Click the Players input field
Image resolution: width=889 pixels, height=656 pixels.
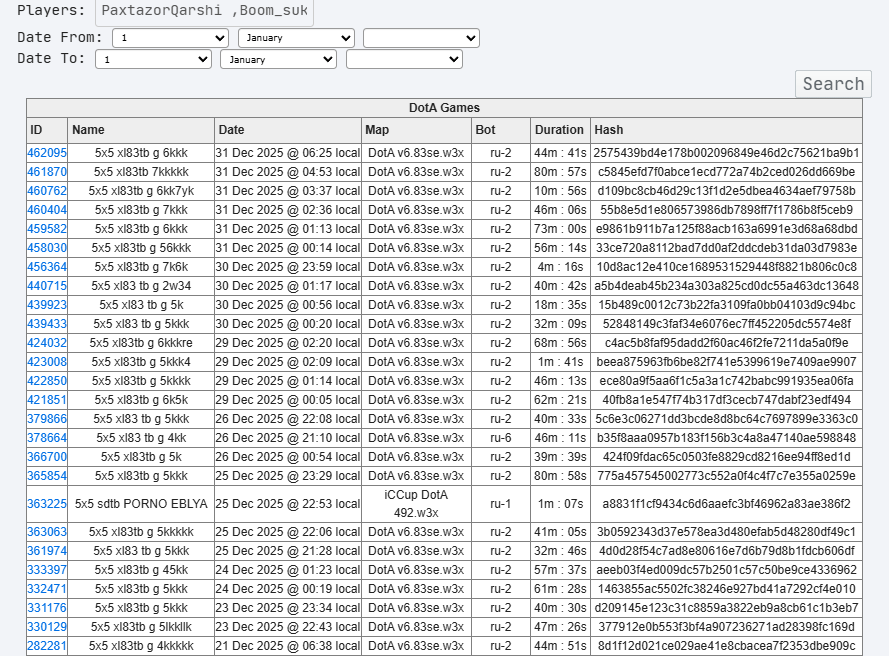pos(204,11)
